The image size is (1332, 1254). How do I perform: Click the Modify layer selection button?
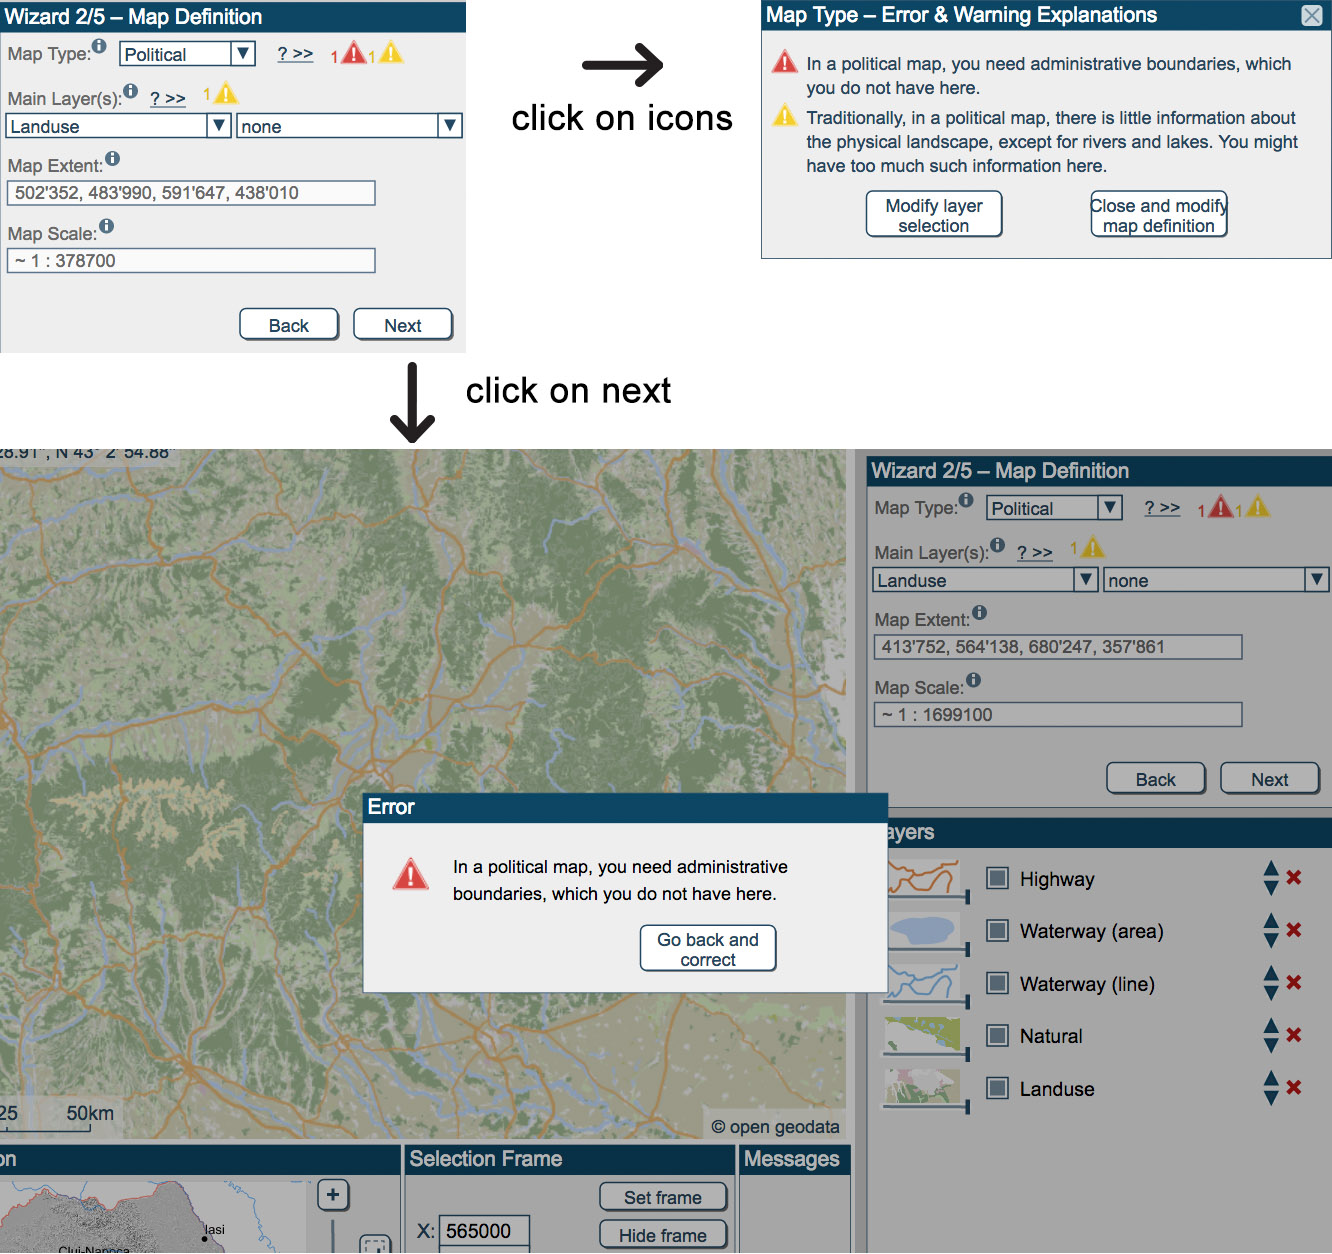pos(933,215)
